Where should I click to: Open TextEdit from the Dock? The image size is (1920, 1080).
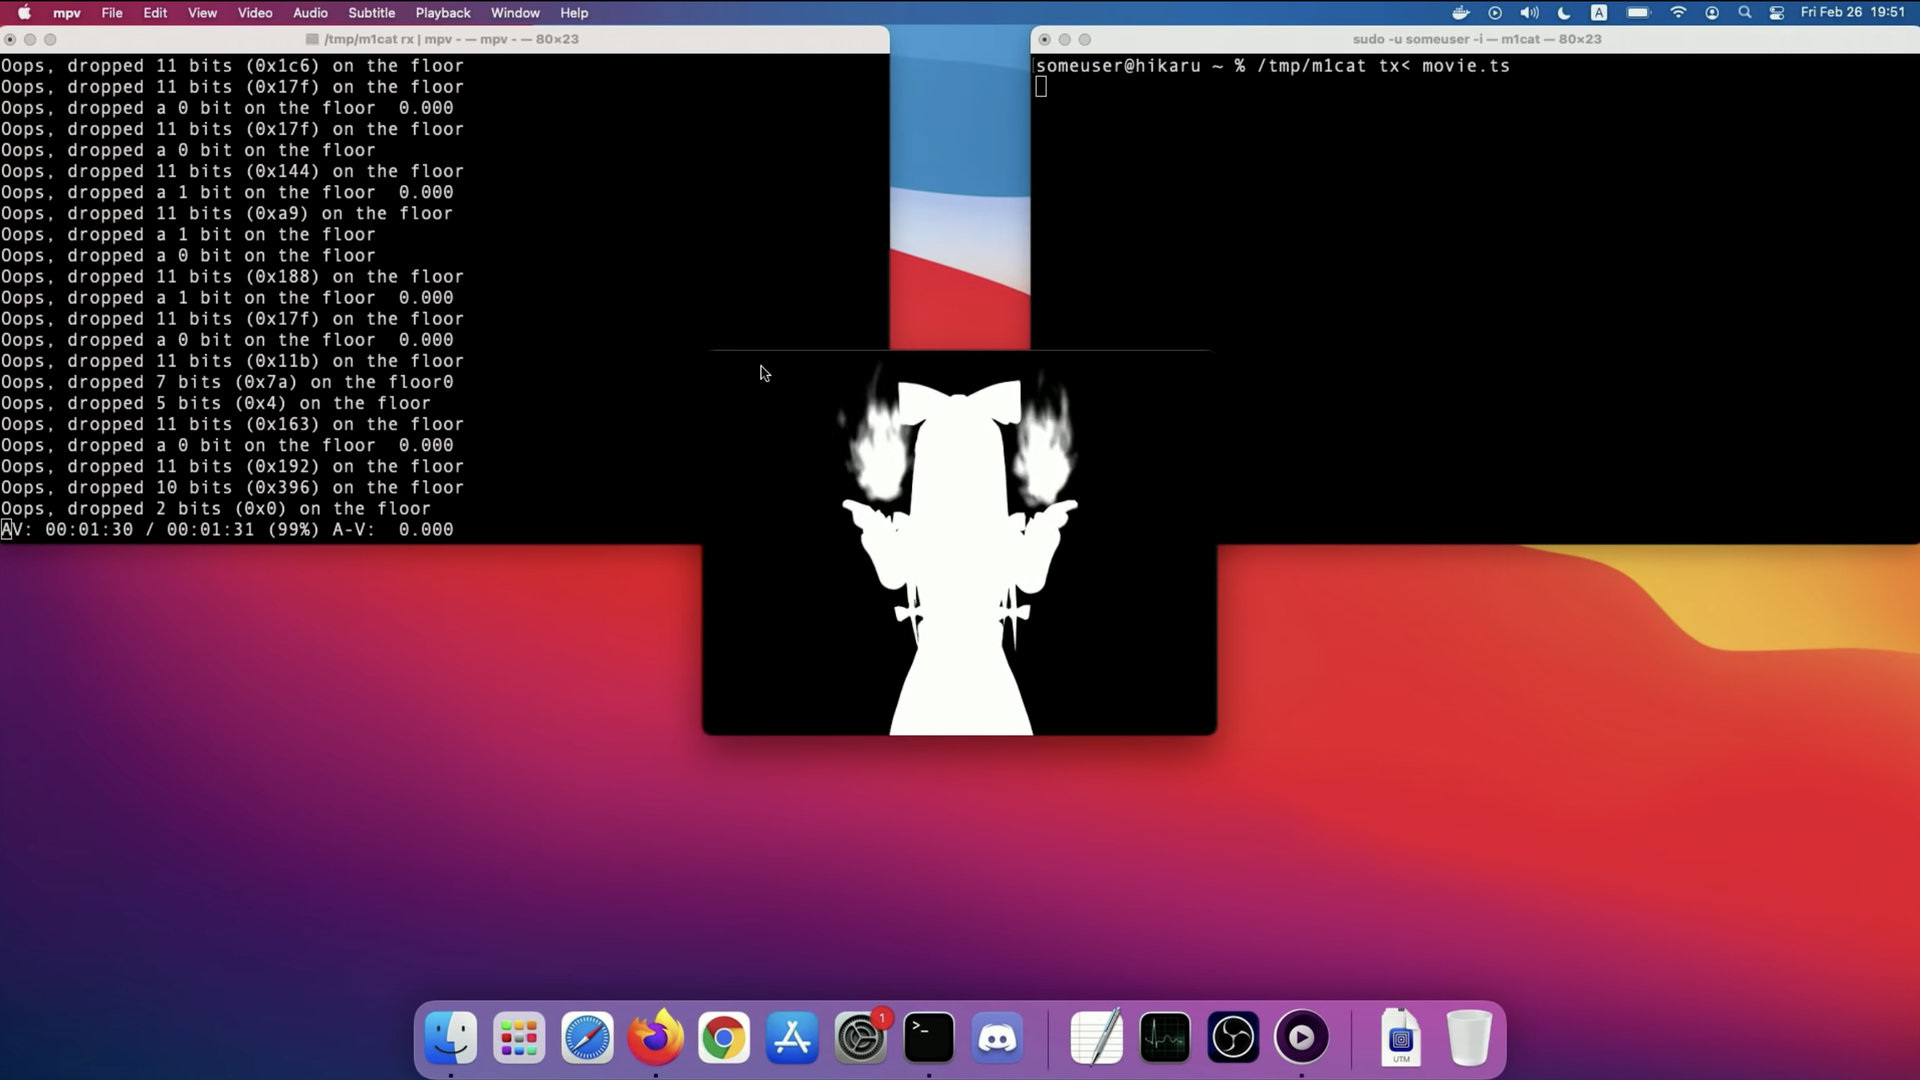pyautogui.click(x=1097, y=1038)
